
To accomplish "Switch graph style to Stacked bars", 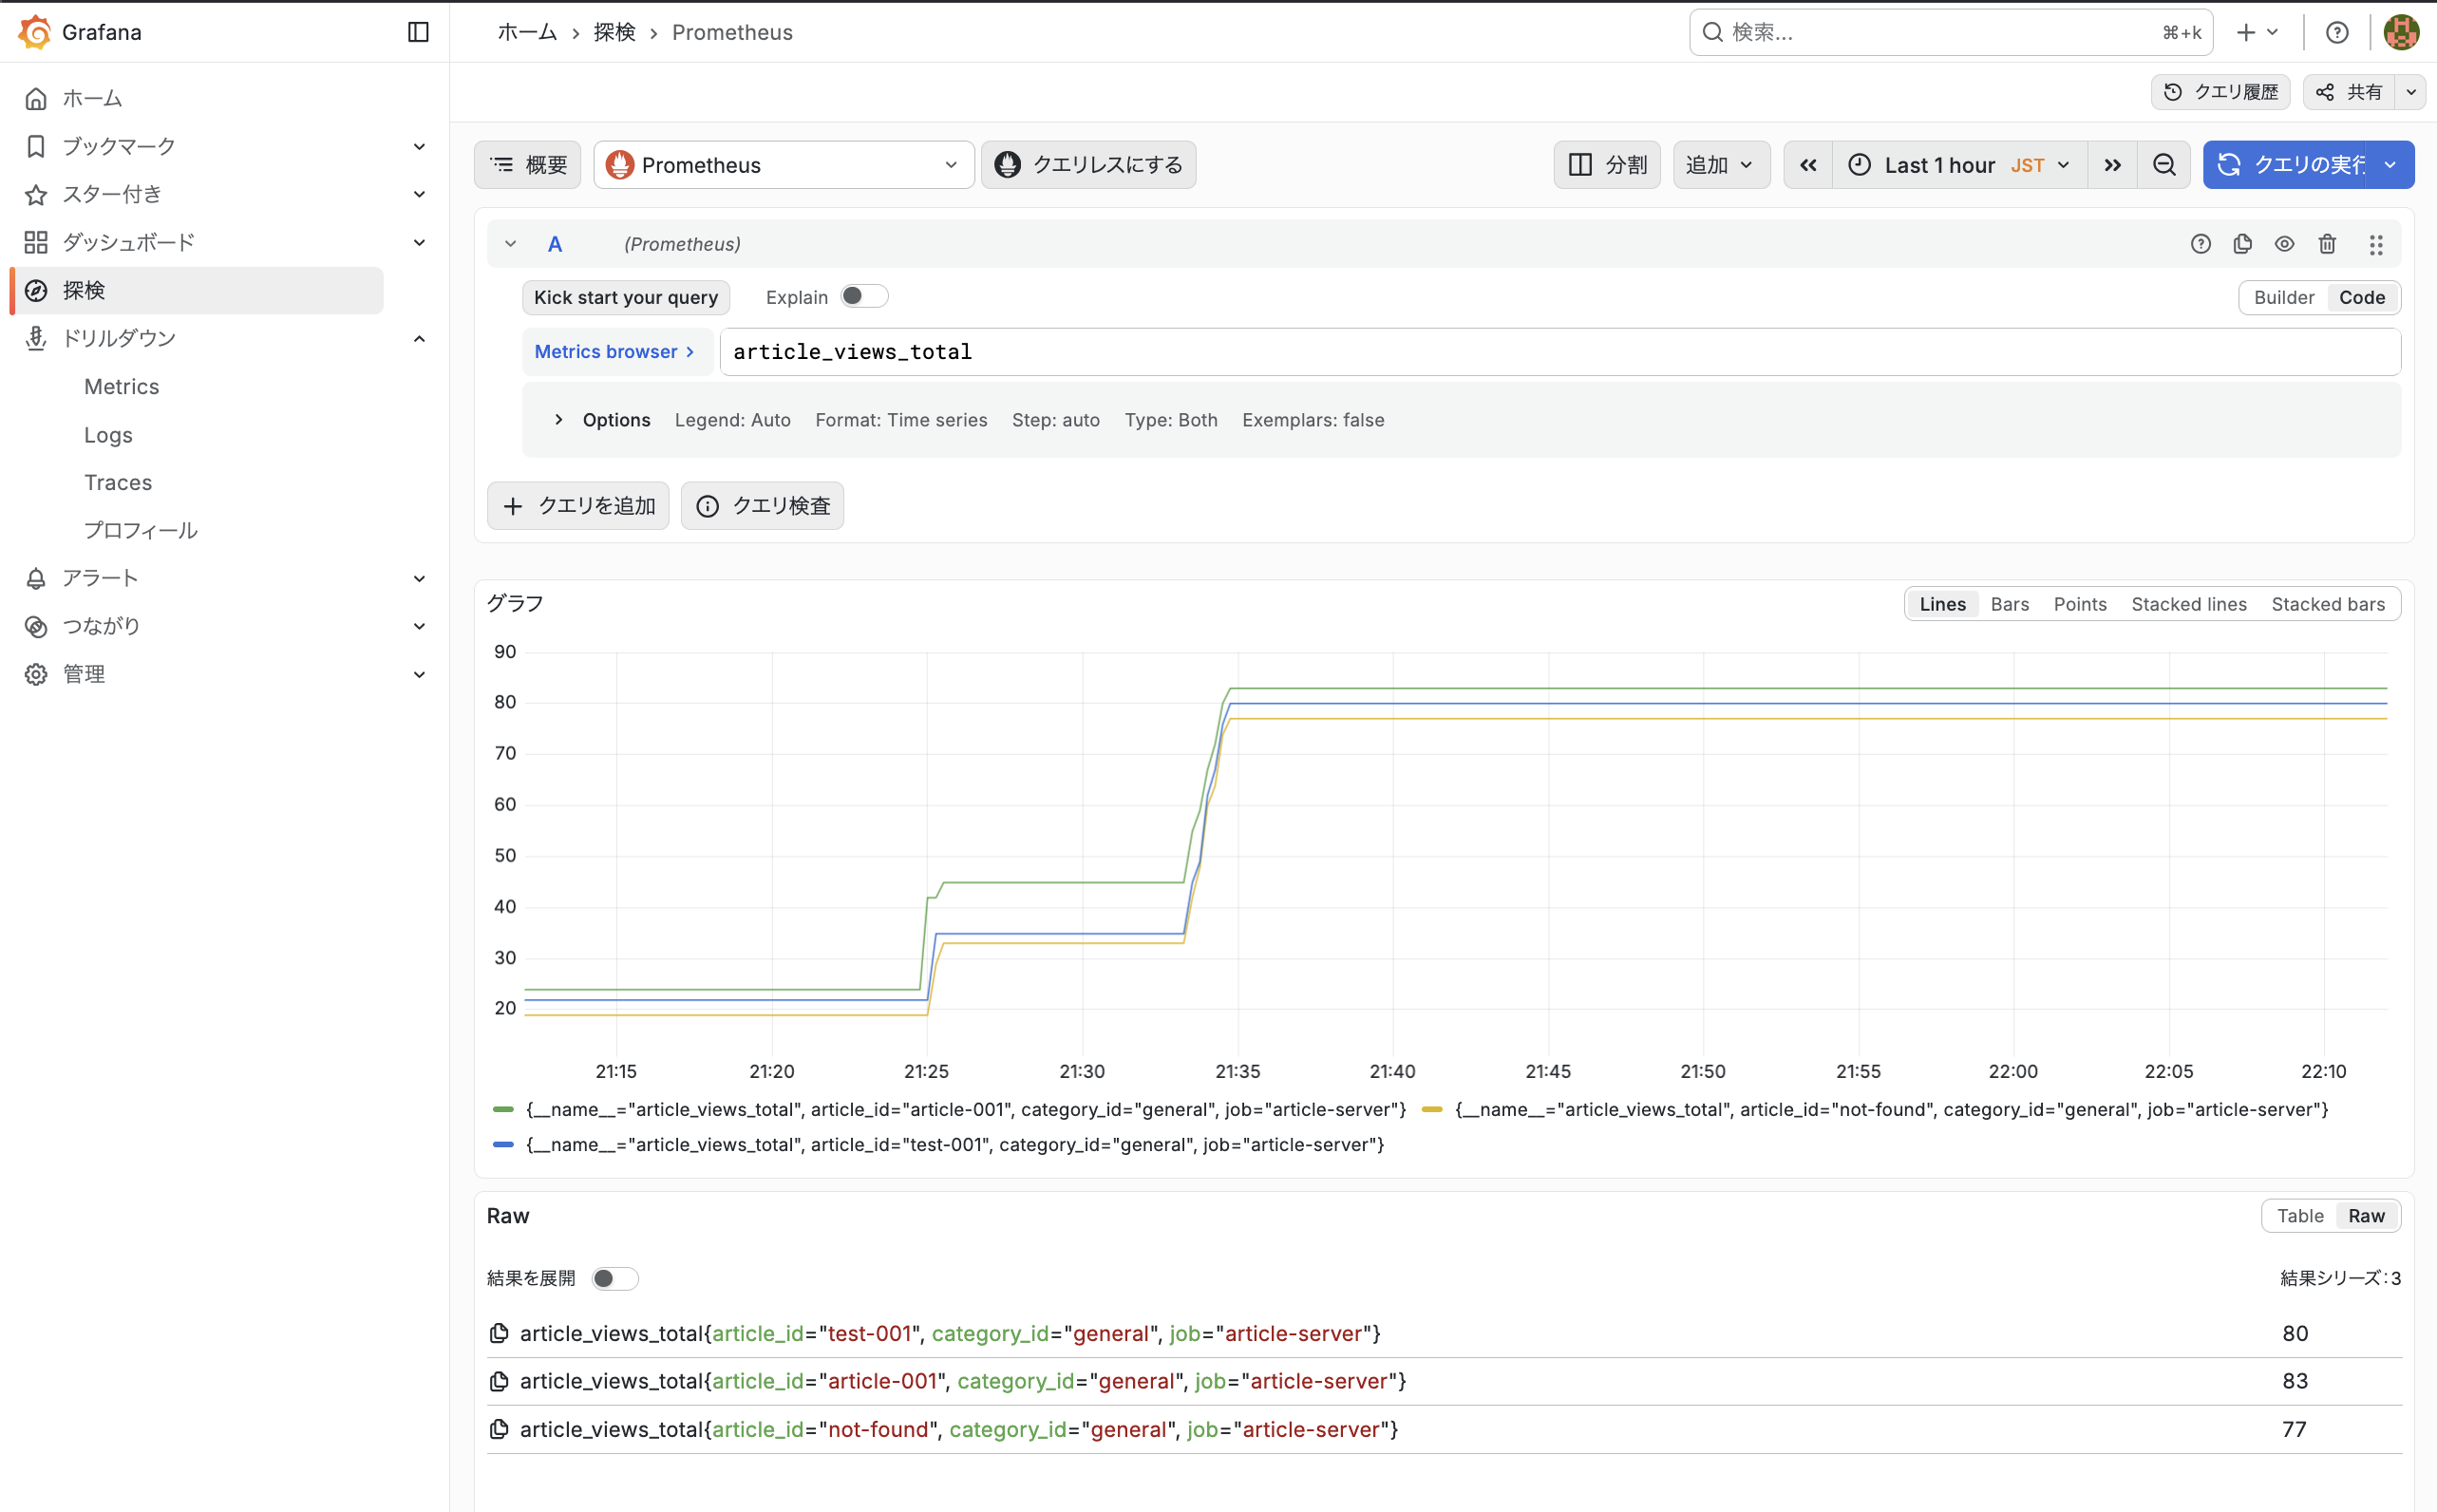I will (x=2327, y=604).
